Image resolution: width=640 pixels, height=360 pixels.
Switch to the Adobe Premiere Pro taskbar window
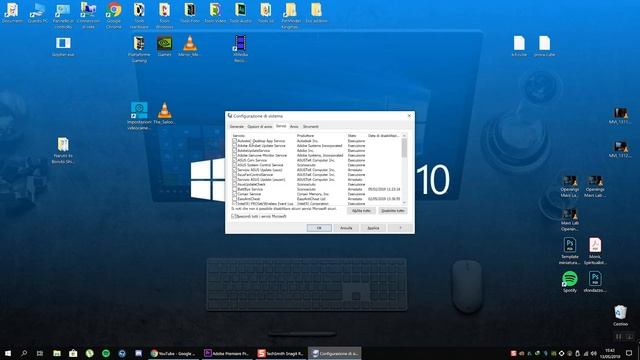(x=227, y=353)
